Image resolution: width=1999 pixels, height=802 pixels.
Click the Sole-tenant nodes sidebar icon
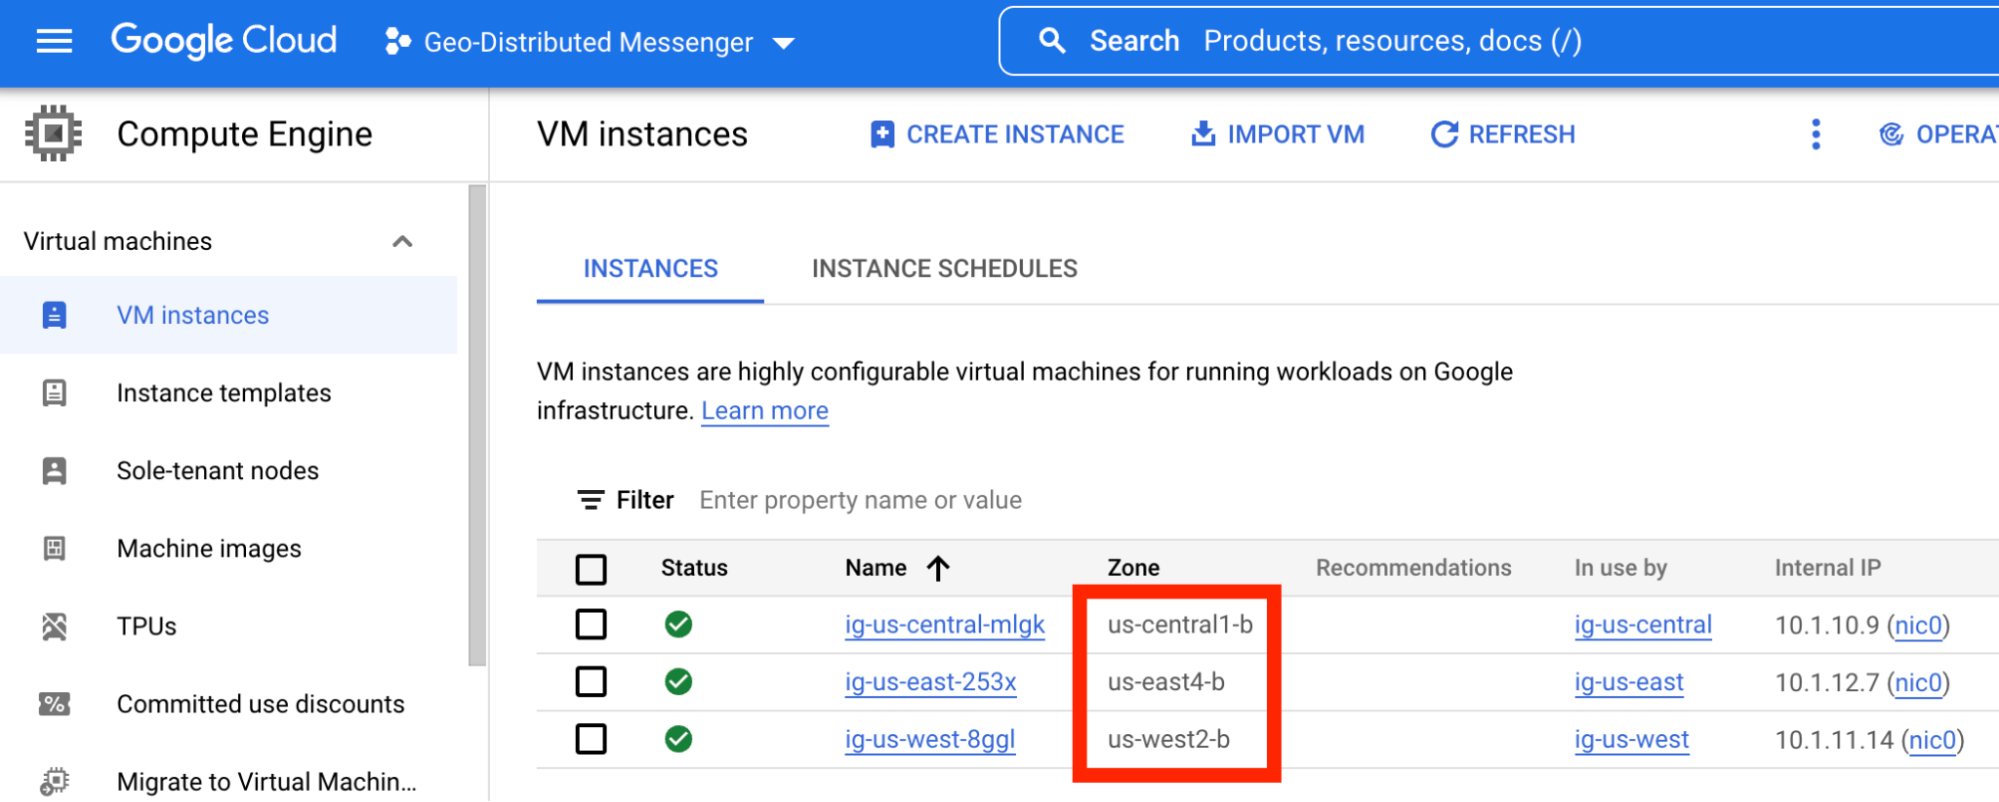(x=55, y=471)
